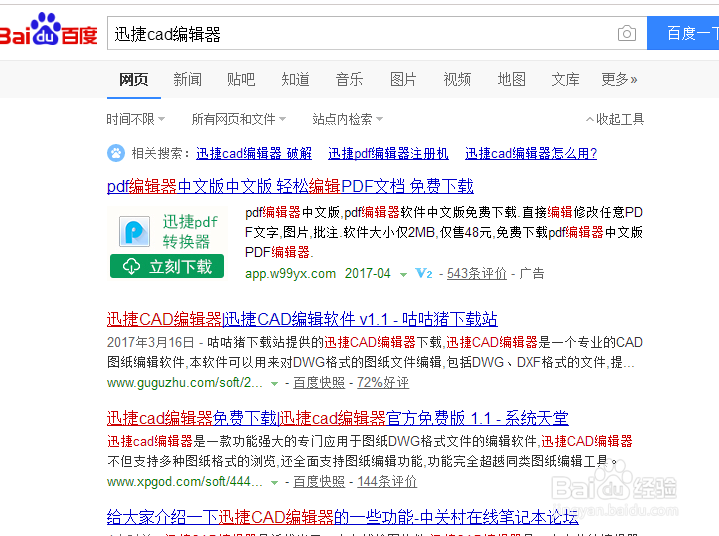Open the 144条评价 link

coord(387,481)
